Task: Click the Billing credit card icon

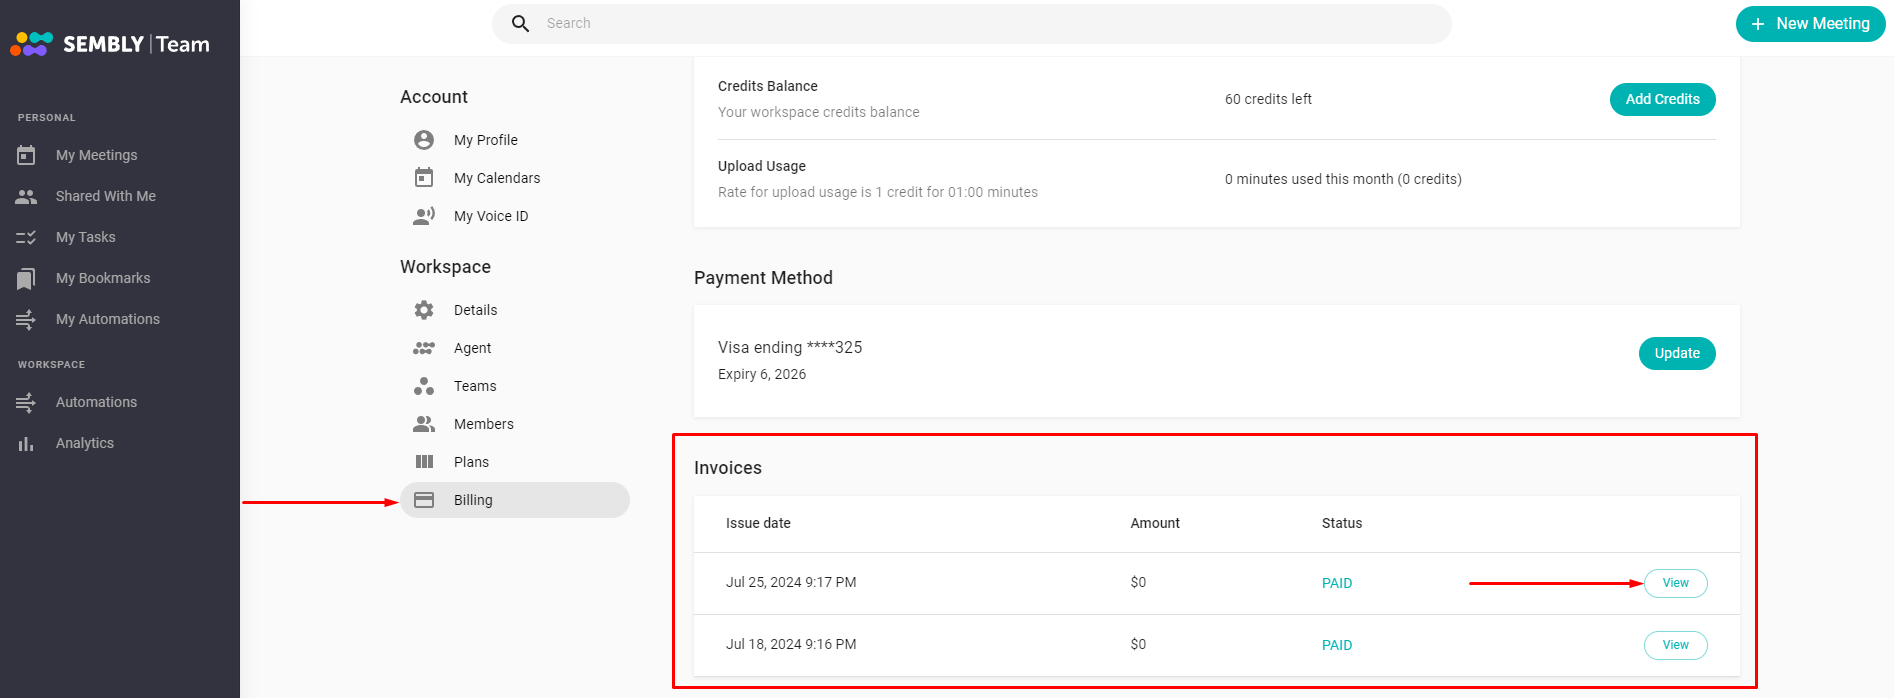Action: [x=424, y=500]
